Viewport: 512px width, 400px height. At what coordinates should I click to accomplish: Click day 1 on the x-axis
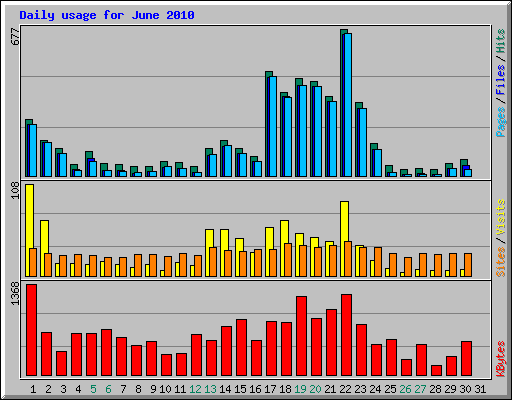pyautogui.click(x=33, y=389)
